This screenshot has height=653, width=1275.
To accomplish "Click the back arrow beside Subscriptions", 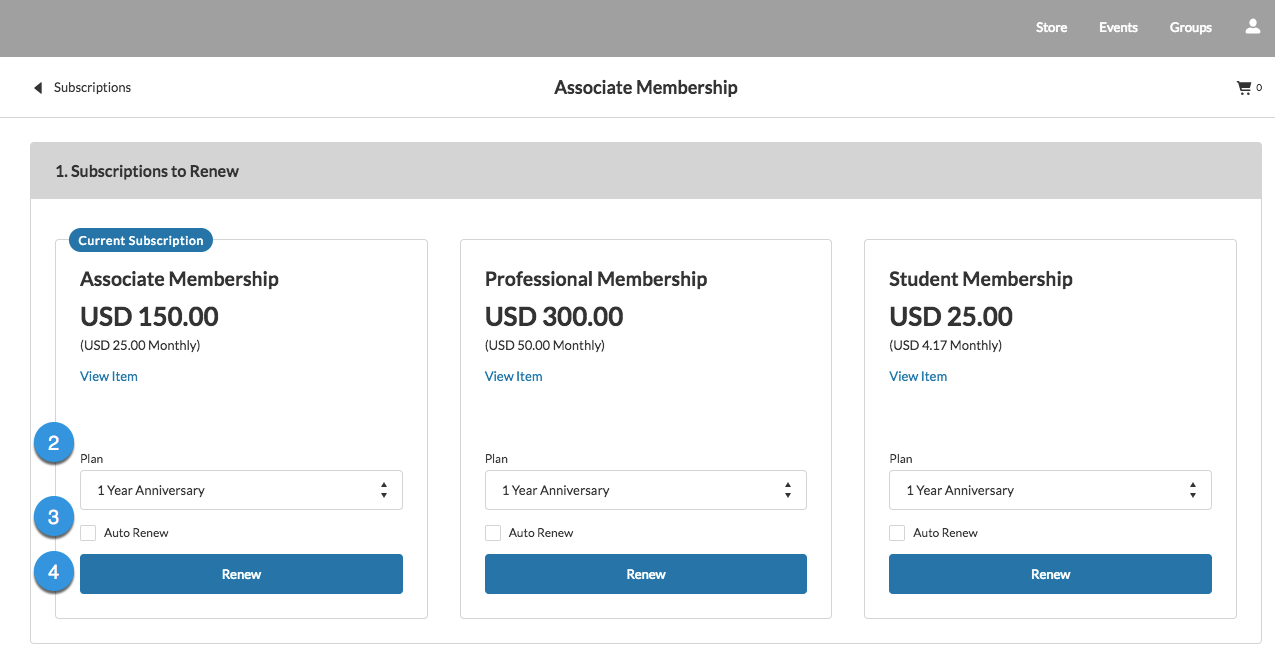I will tap(38, 87).
